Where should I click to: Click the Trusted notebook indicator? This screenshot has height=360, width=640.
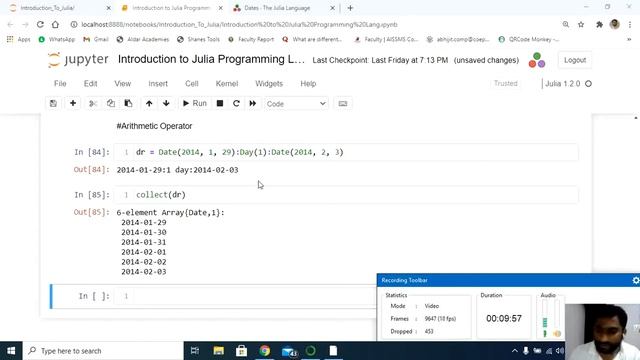pos(506,83)
